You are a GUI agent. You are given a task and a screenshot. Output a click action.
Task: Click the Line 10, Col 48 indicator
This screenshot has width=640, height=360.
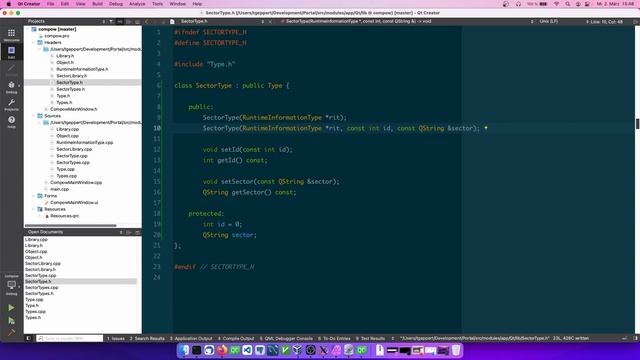(606, 21)
